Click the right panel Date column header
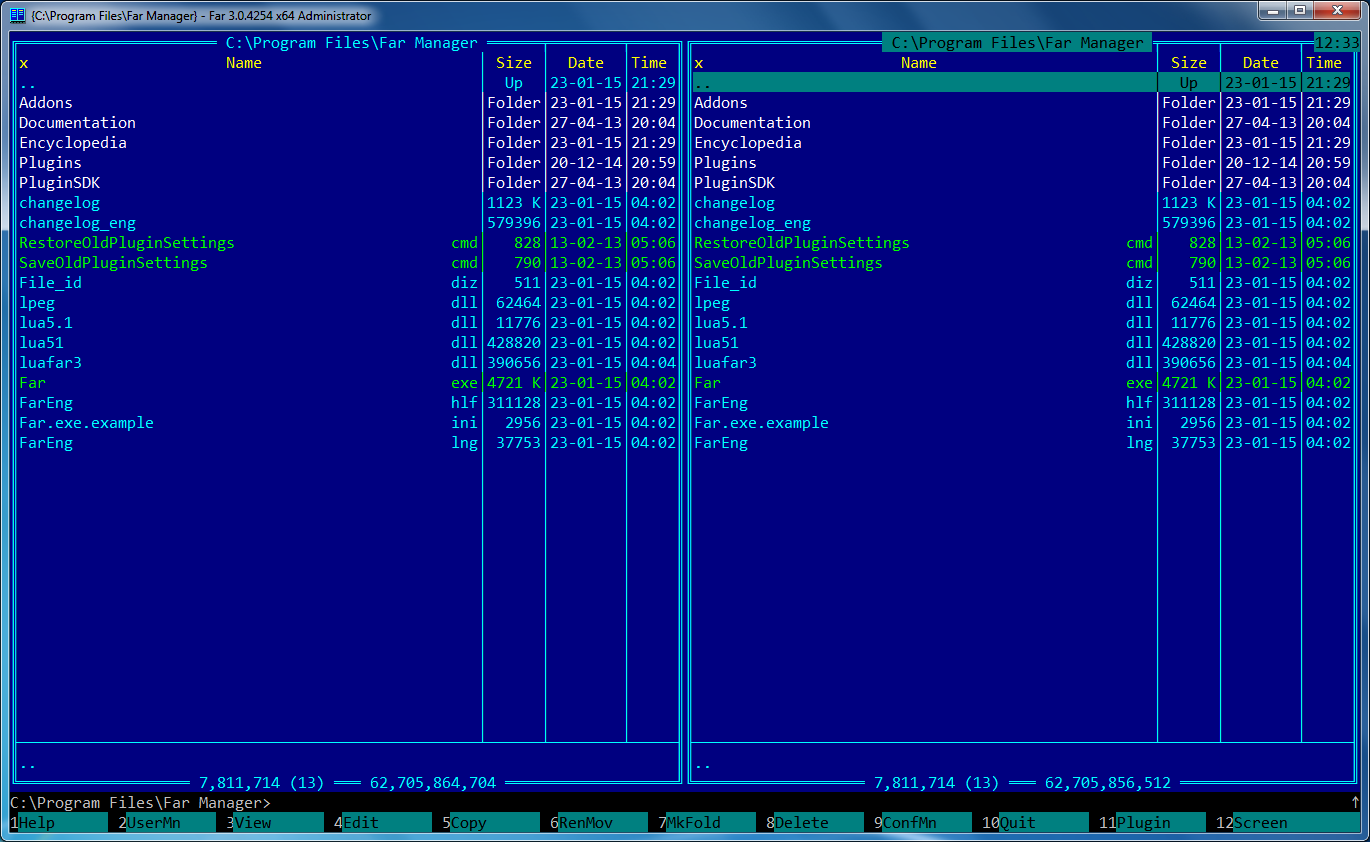Screen dimensions: 1370x842 [x=1261, y=63]
